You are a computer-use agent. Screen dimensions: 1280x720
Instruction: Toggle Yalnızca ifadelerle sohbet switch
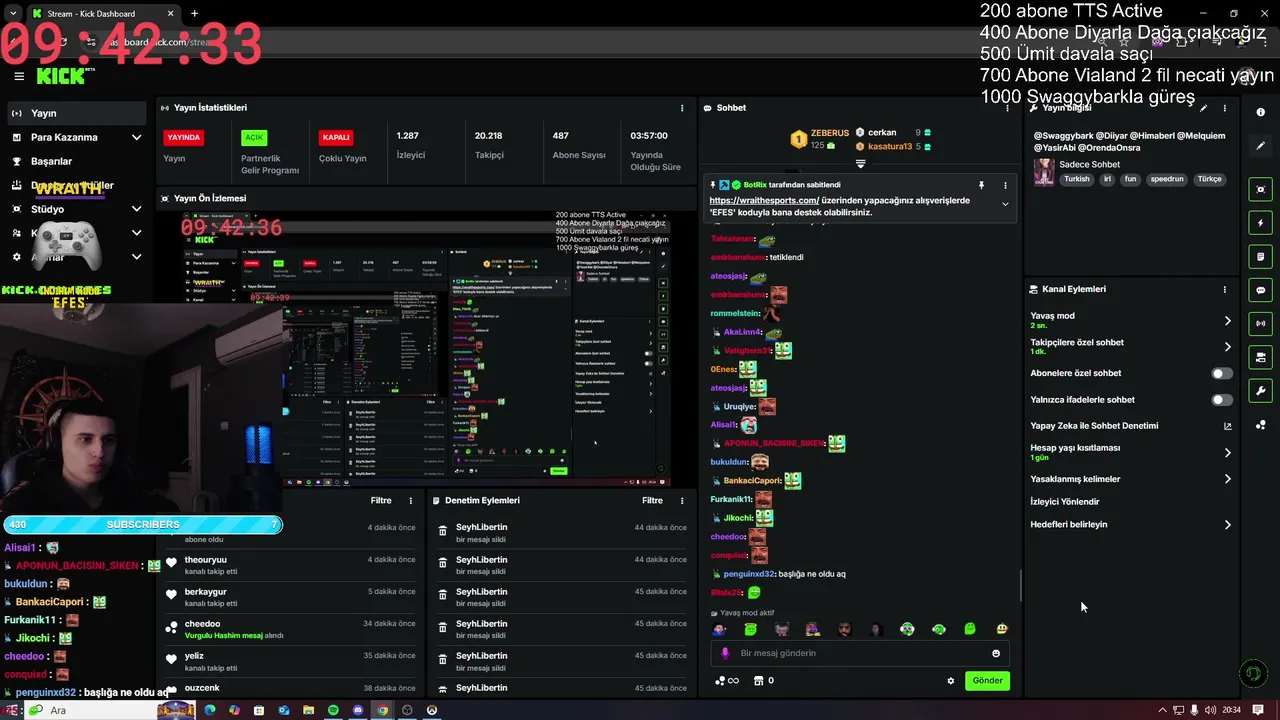(x=1222, y=400)
